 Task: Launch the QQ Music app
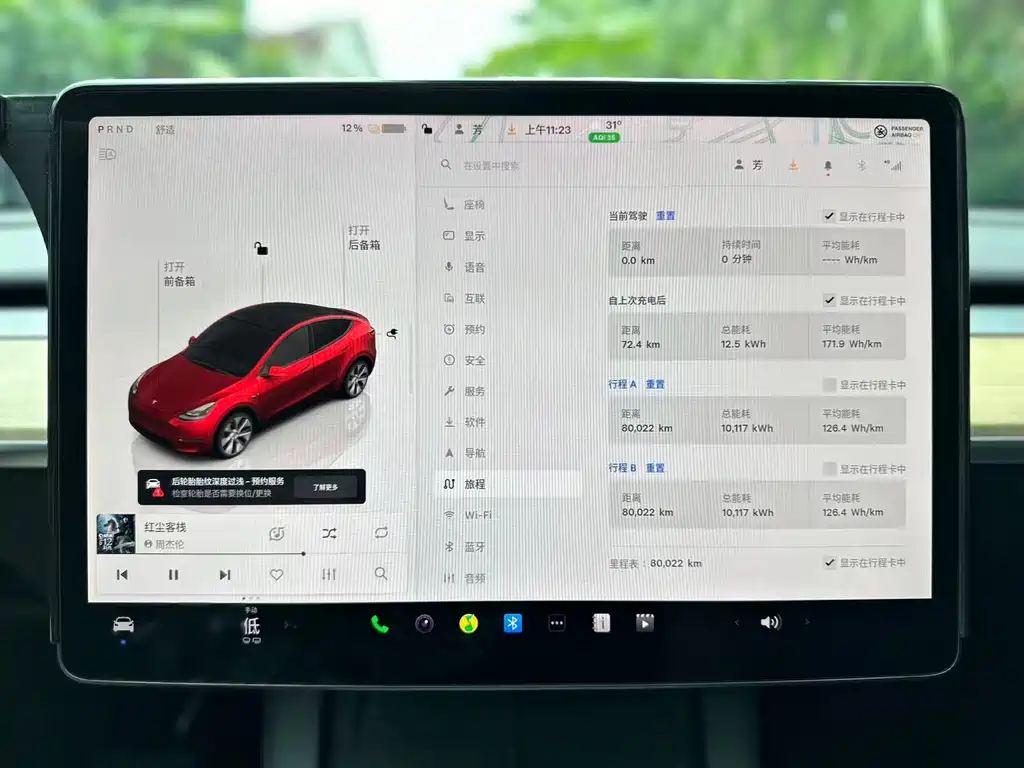[x=468, y=624]
